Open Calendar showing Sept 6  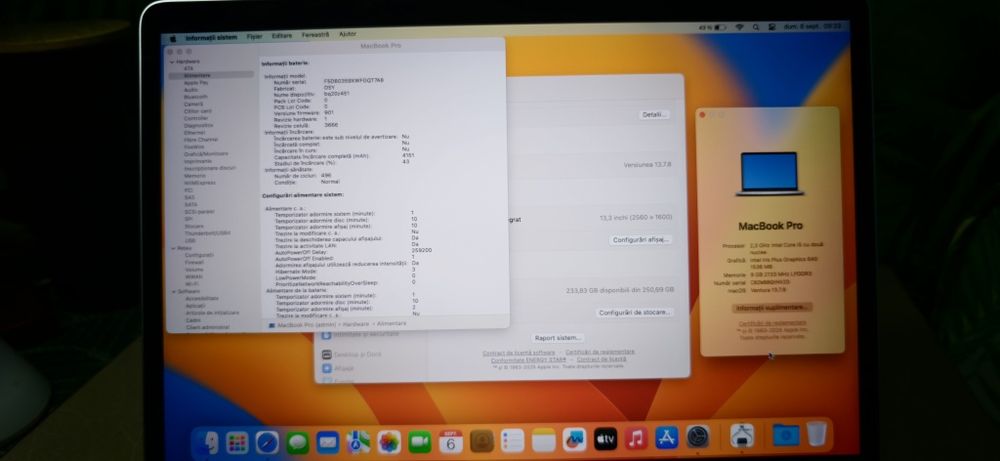(451, 441)
